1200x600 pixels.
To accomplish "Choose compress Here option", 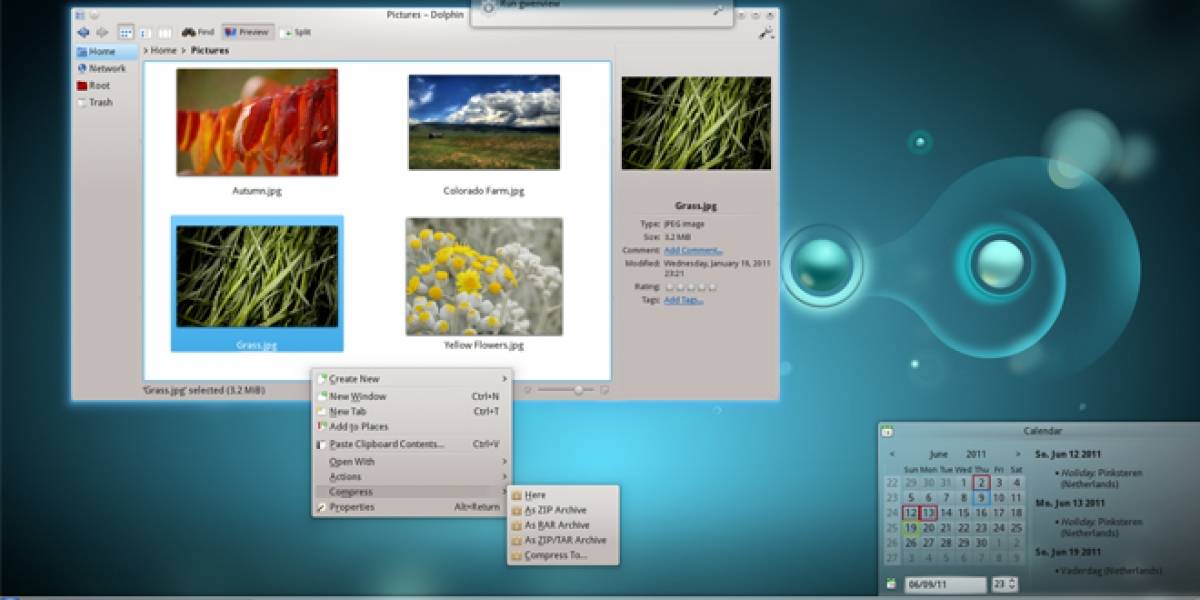I will tap(564, 495).
